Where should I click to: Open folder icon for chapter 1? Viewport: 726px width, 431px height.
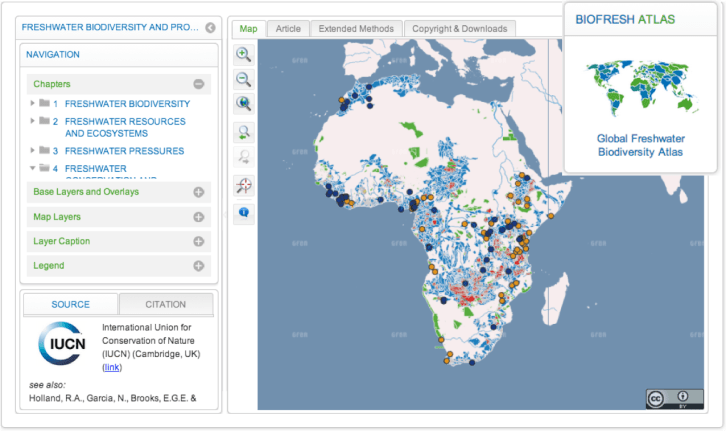44,103
